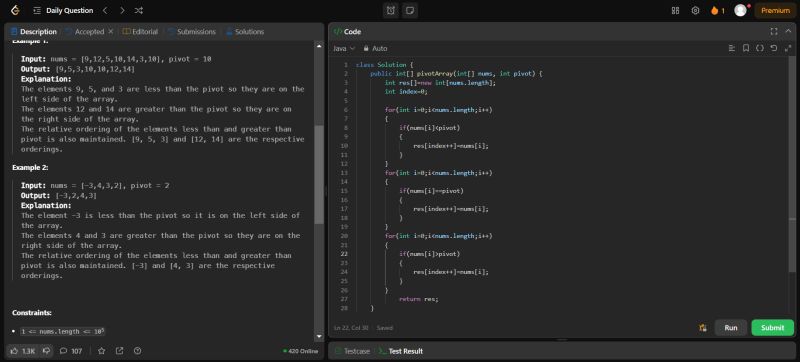Screen dimensions: 800x362
Task: Collapse the Code panel with chevron
Action: tap(788, 32)
